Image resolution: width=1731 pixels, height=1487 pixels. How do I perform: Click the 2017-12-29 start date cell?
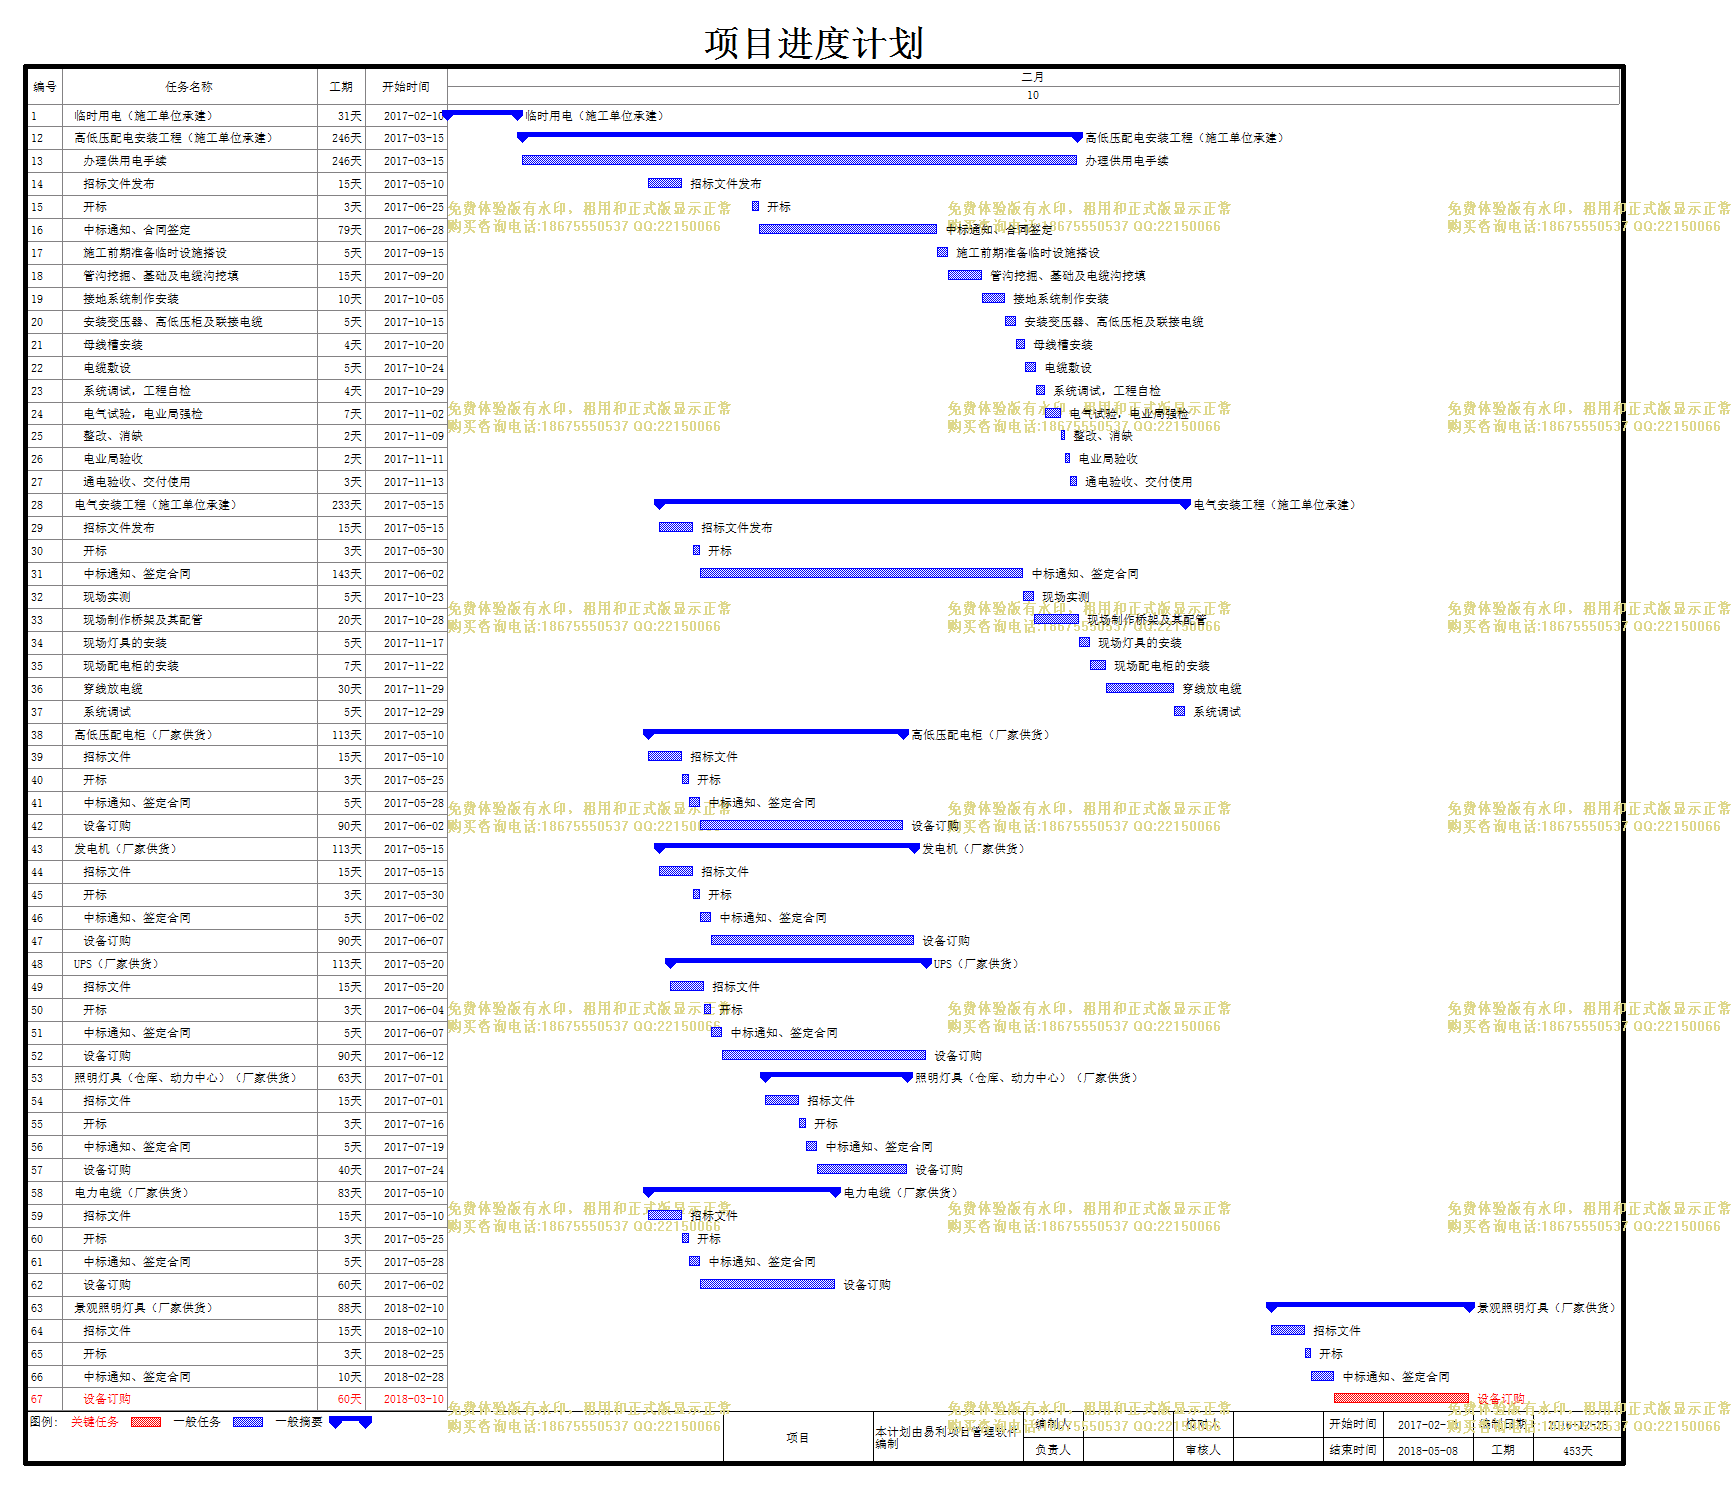pyautogui.click(x=407, y=712)
